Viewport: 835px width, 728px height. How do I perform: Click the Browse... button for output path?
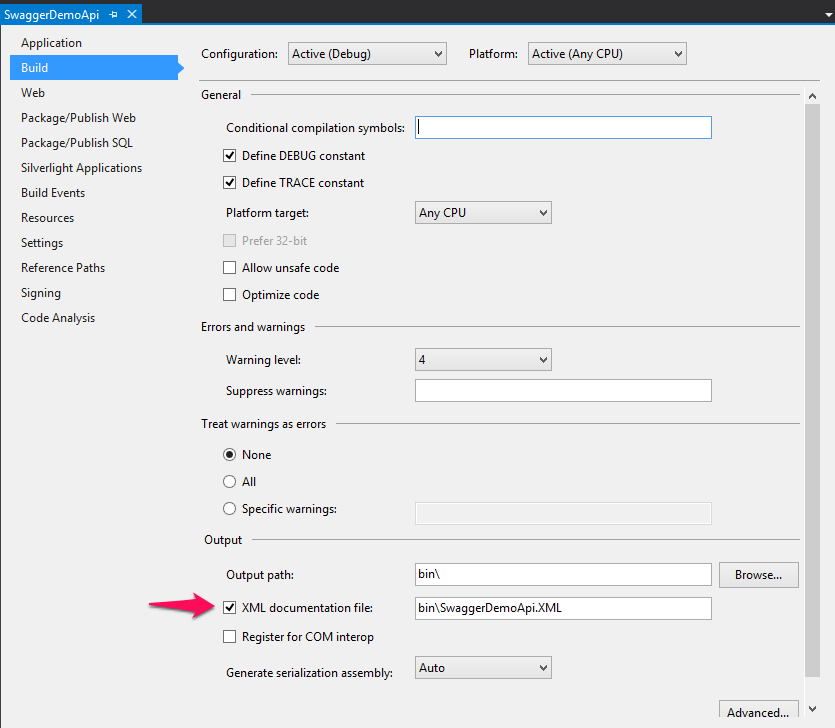758,575
